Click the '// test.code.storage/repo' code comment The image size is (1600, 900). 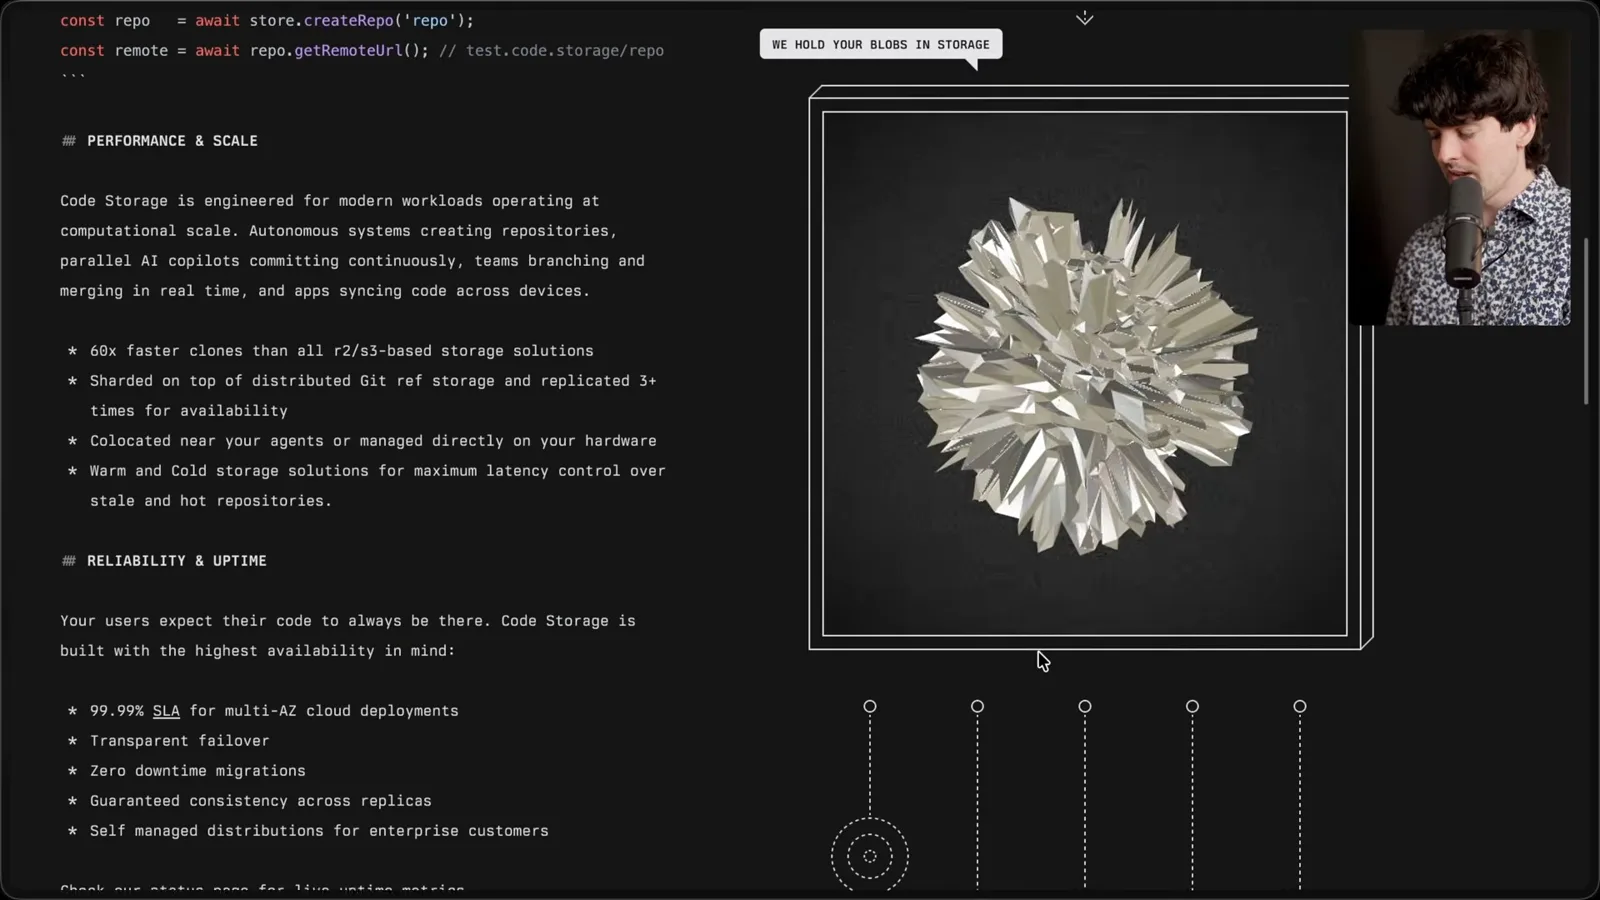551,50
